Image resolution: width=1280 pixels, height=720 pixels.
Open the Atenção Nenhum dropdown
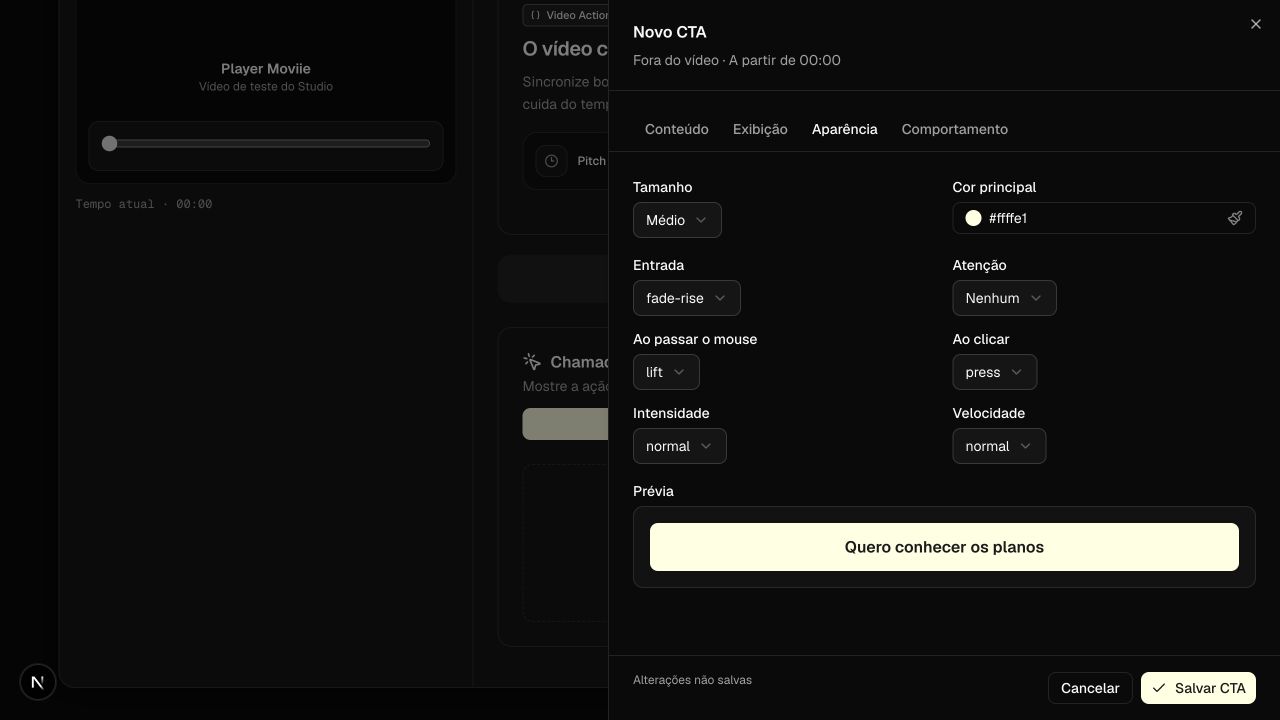[x=1004, y=298]
